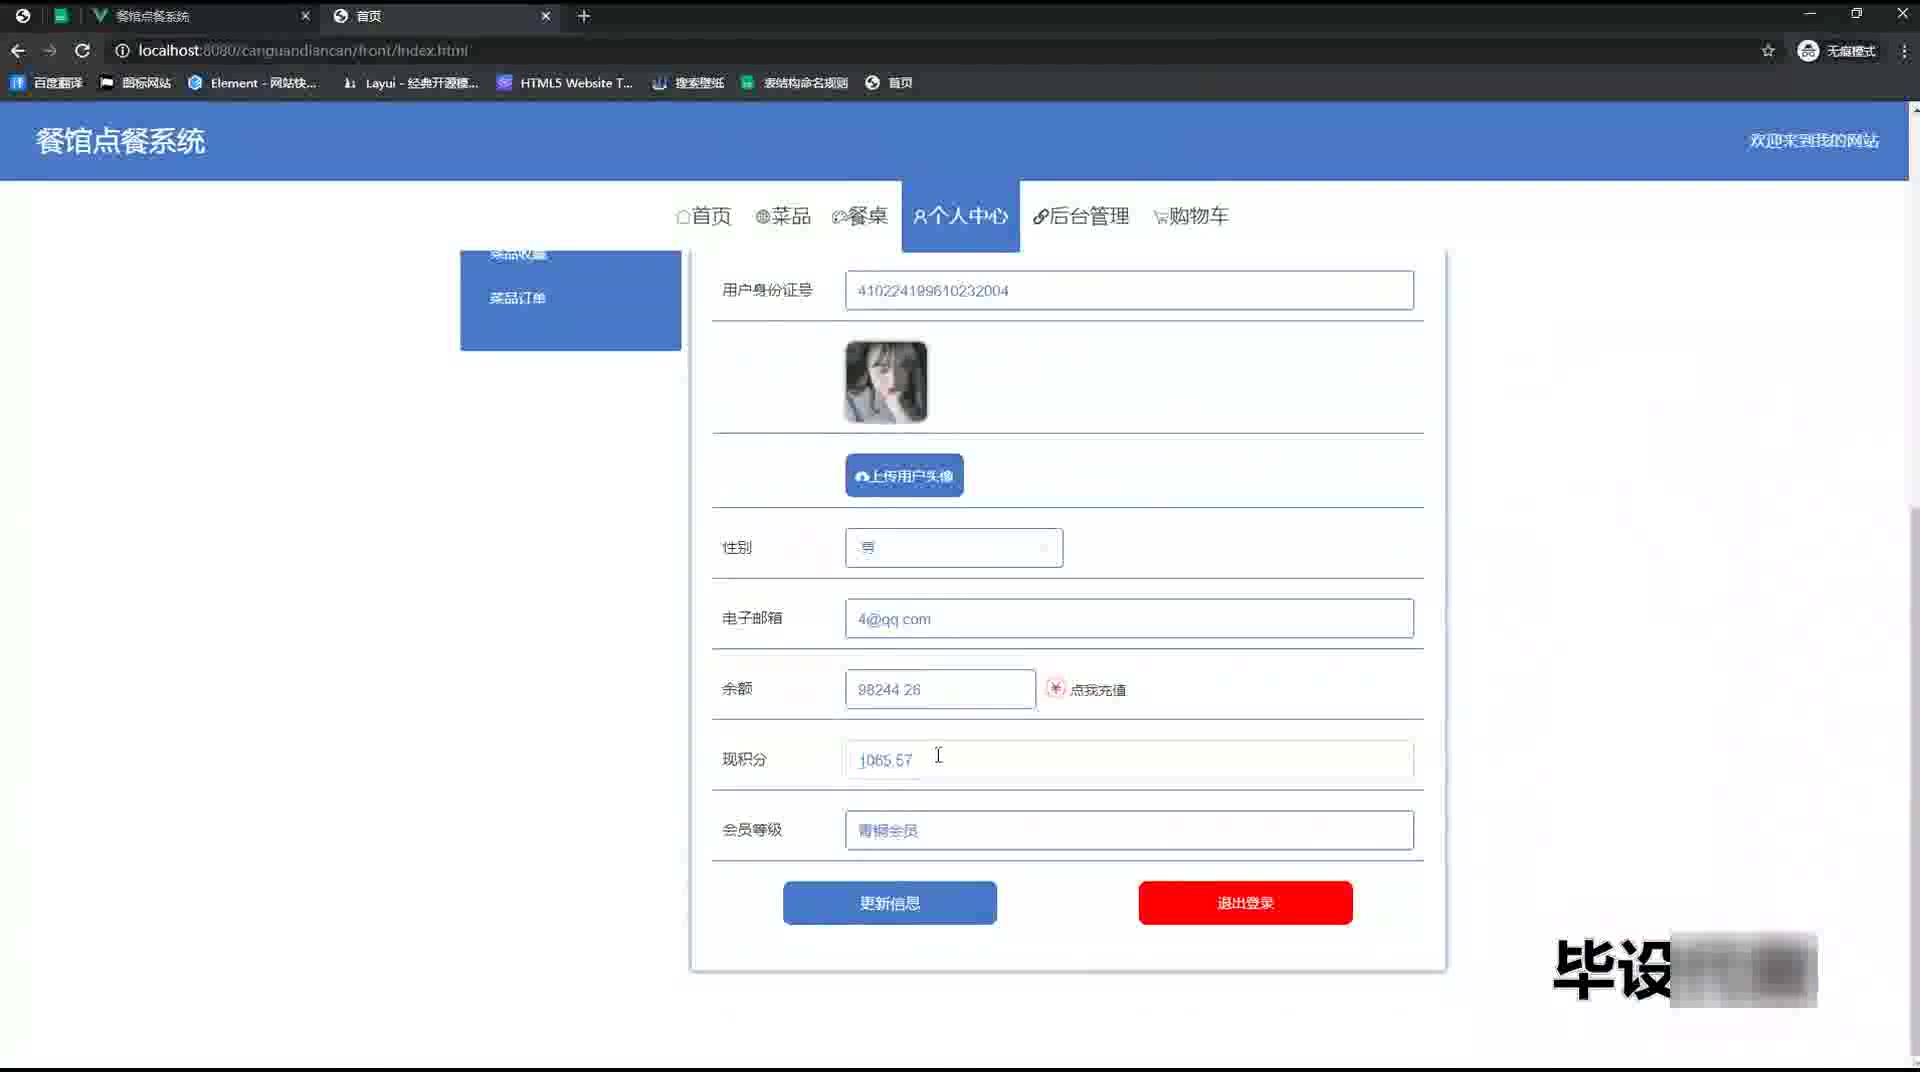The height and width of the screenshot is (1072, 1920).
Task: Open the Layui bookmark
Action: click(411, 83)
